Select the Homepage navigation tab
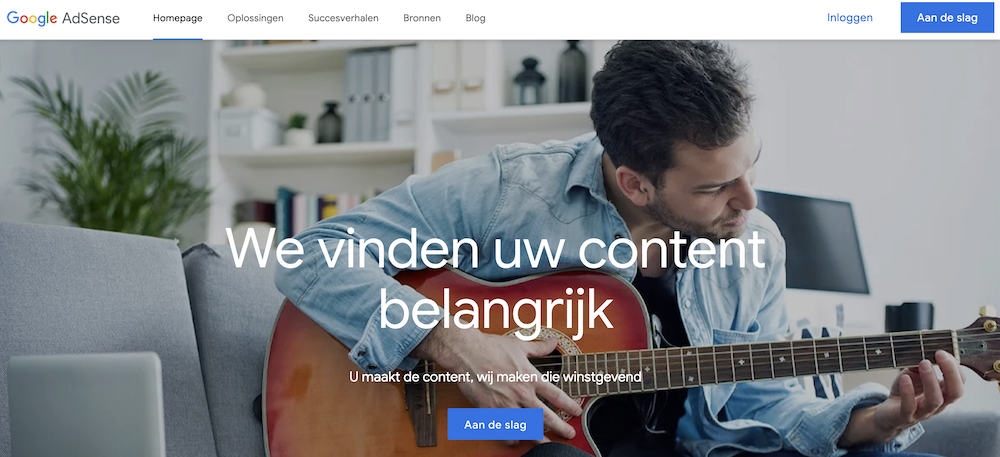1000x457 pixels. (x=178, y=18)
